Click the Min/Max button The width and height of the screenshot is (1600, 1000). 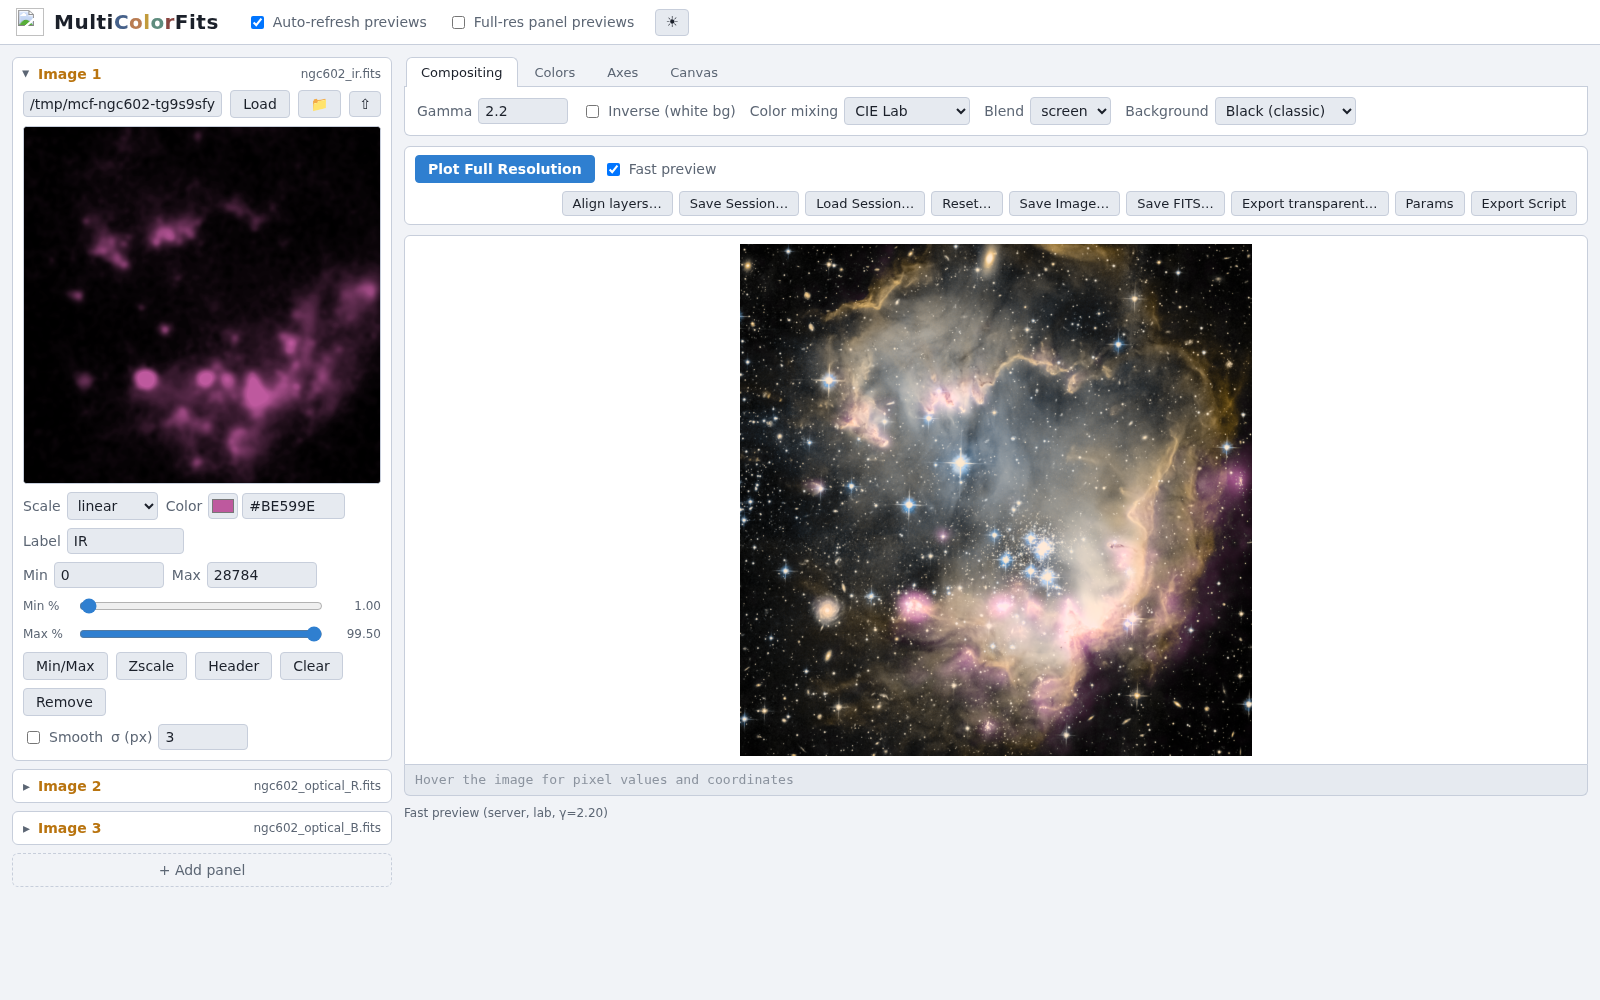tap(65, 666)
